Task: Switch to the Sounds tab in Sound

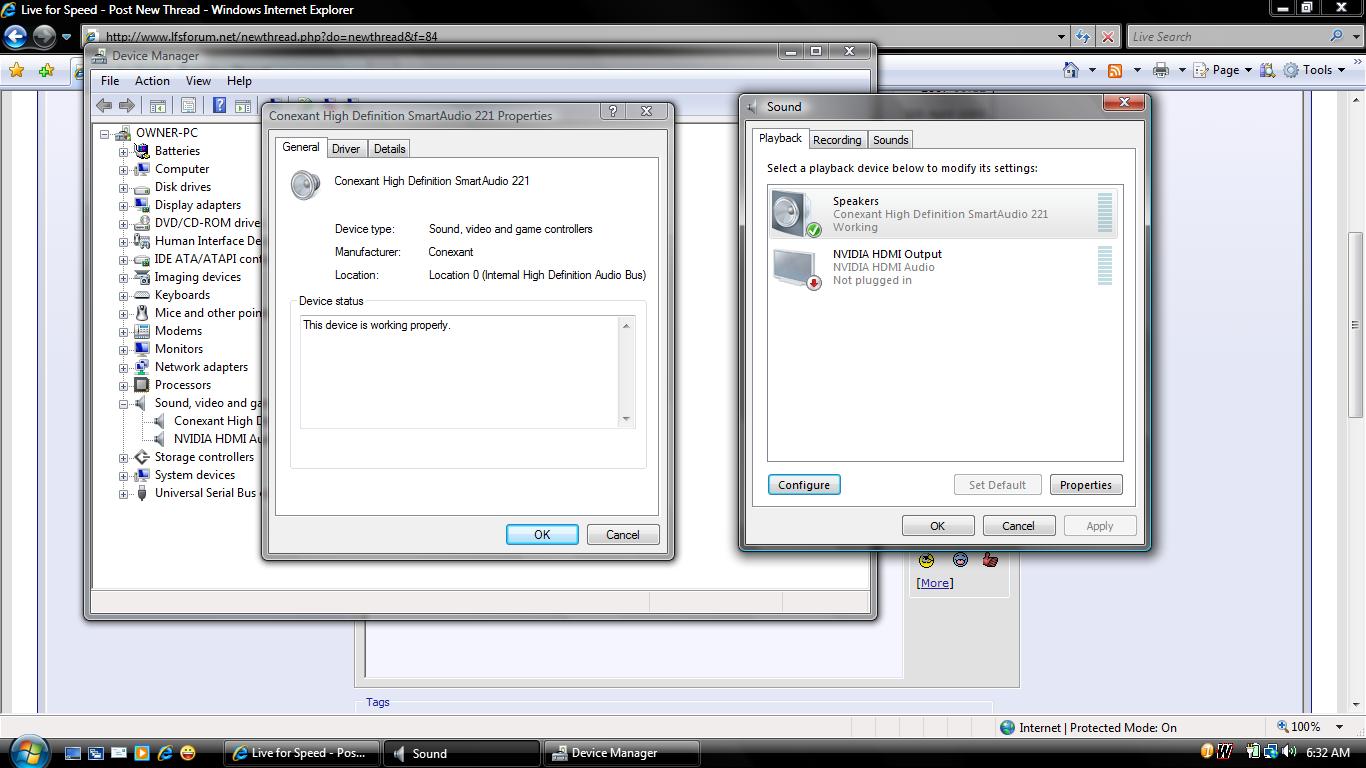Action: pyautogui.click(x=890, y=140)
